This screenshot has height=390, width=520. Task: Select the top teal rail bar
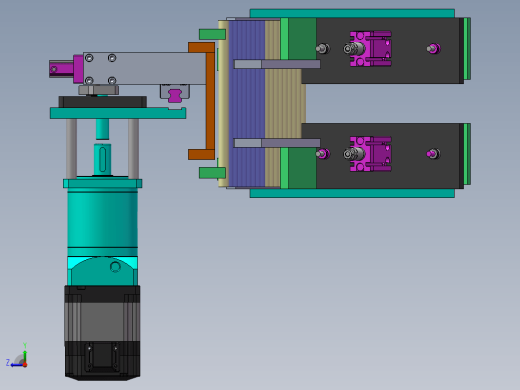(352, 13)
